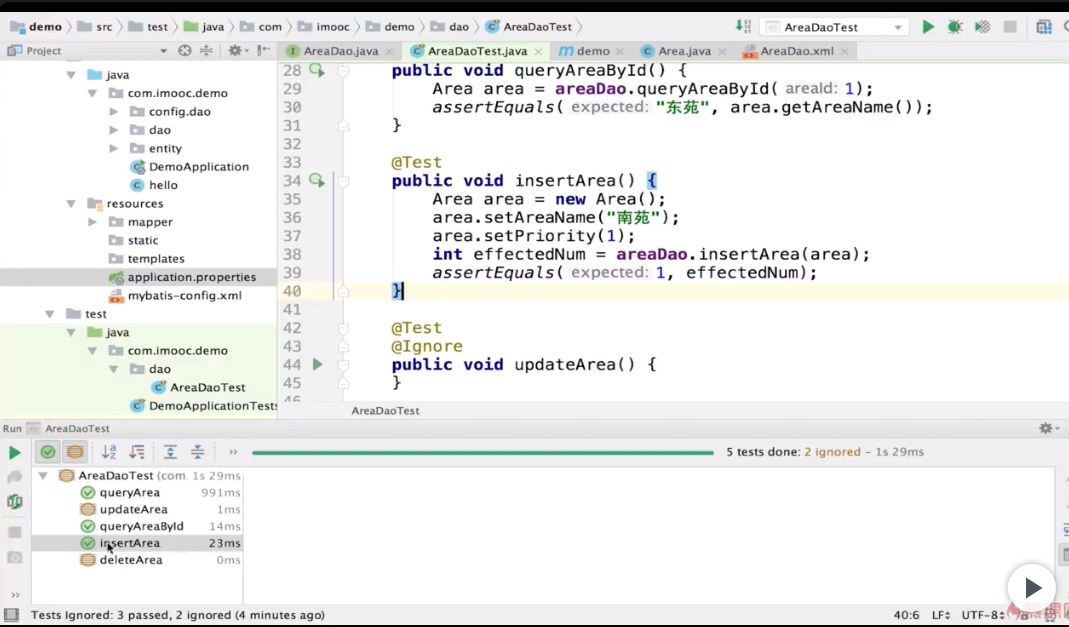This screenshot has width=1069, height=627.
Task: Open Project Structure from the top toolbar
Action: click(x=1044, y=27)
